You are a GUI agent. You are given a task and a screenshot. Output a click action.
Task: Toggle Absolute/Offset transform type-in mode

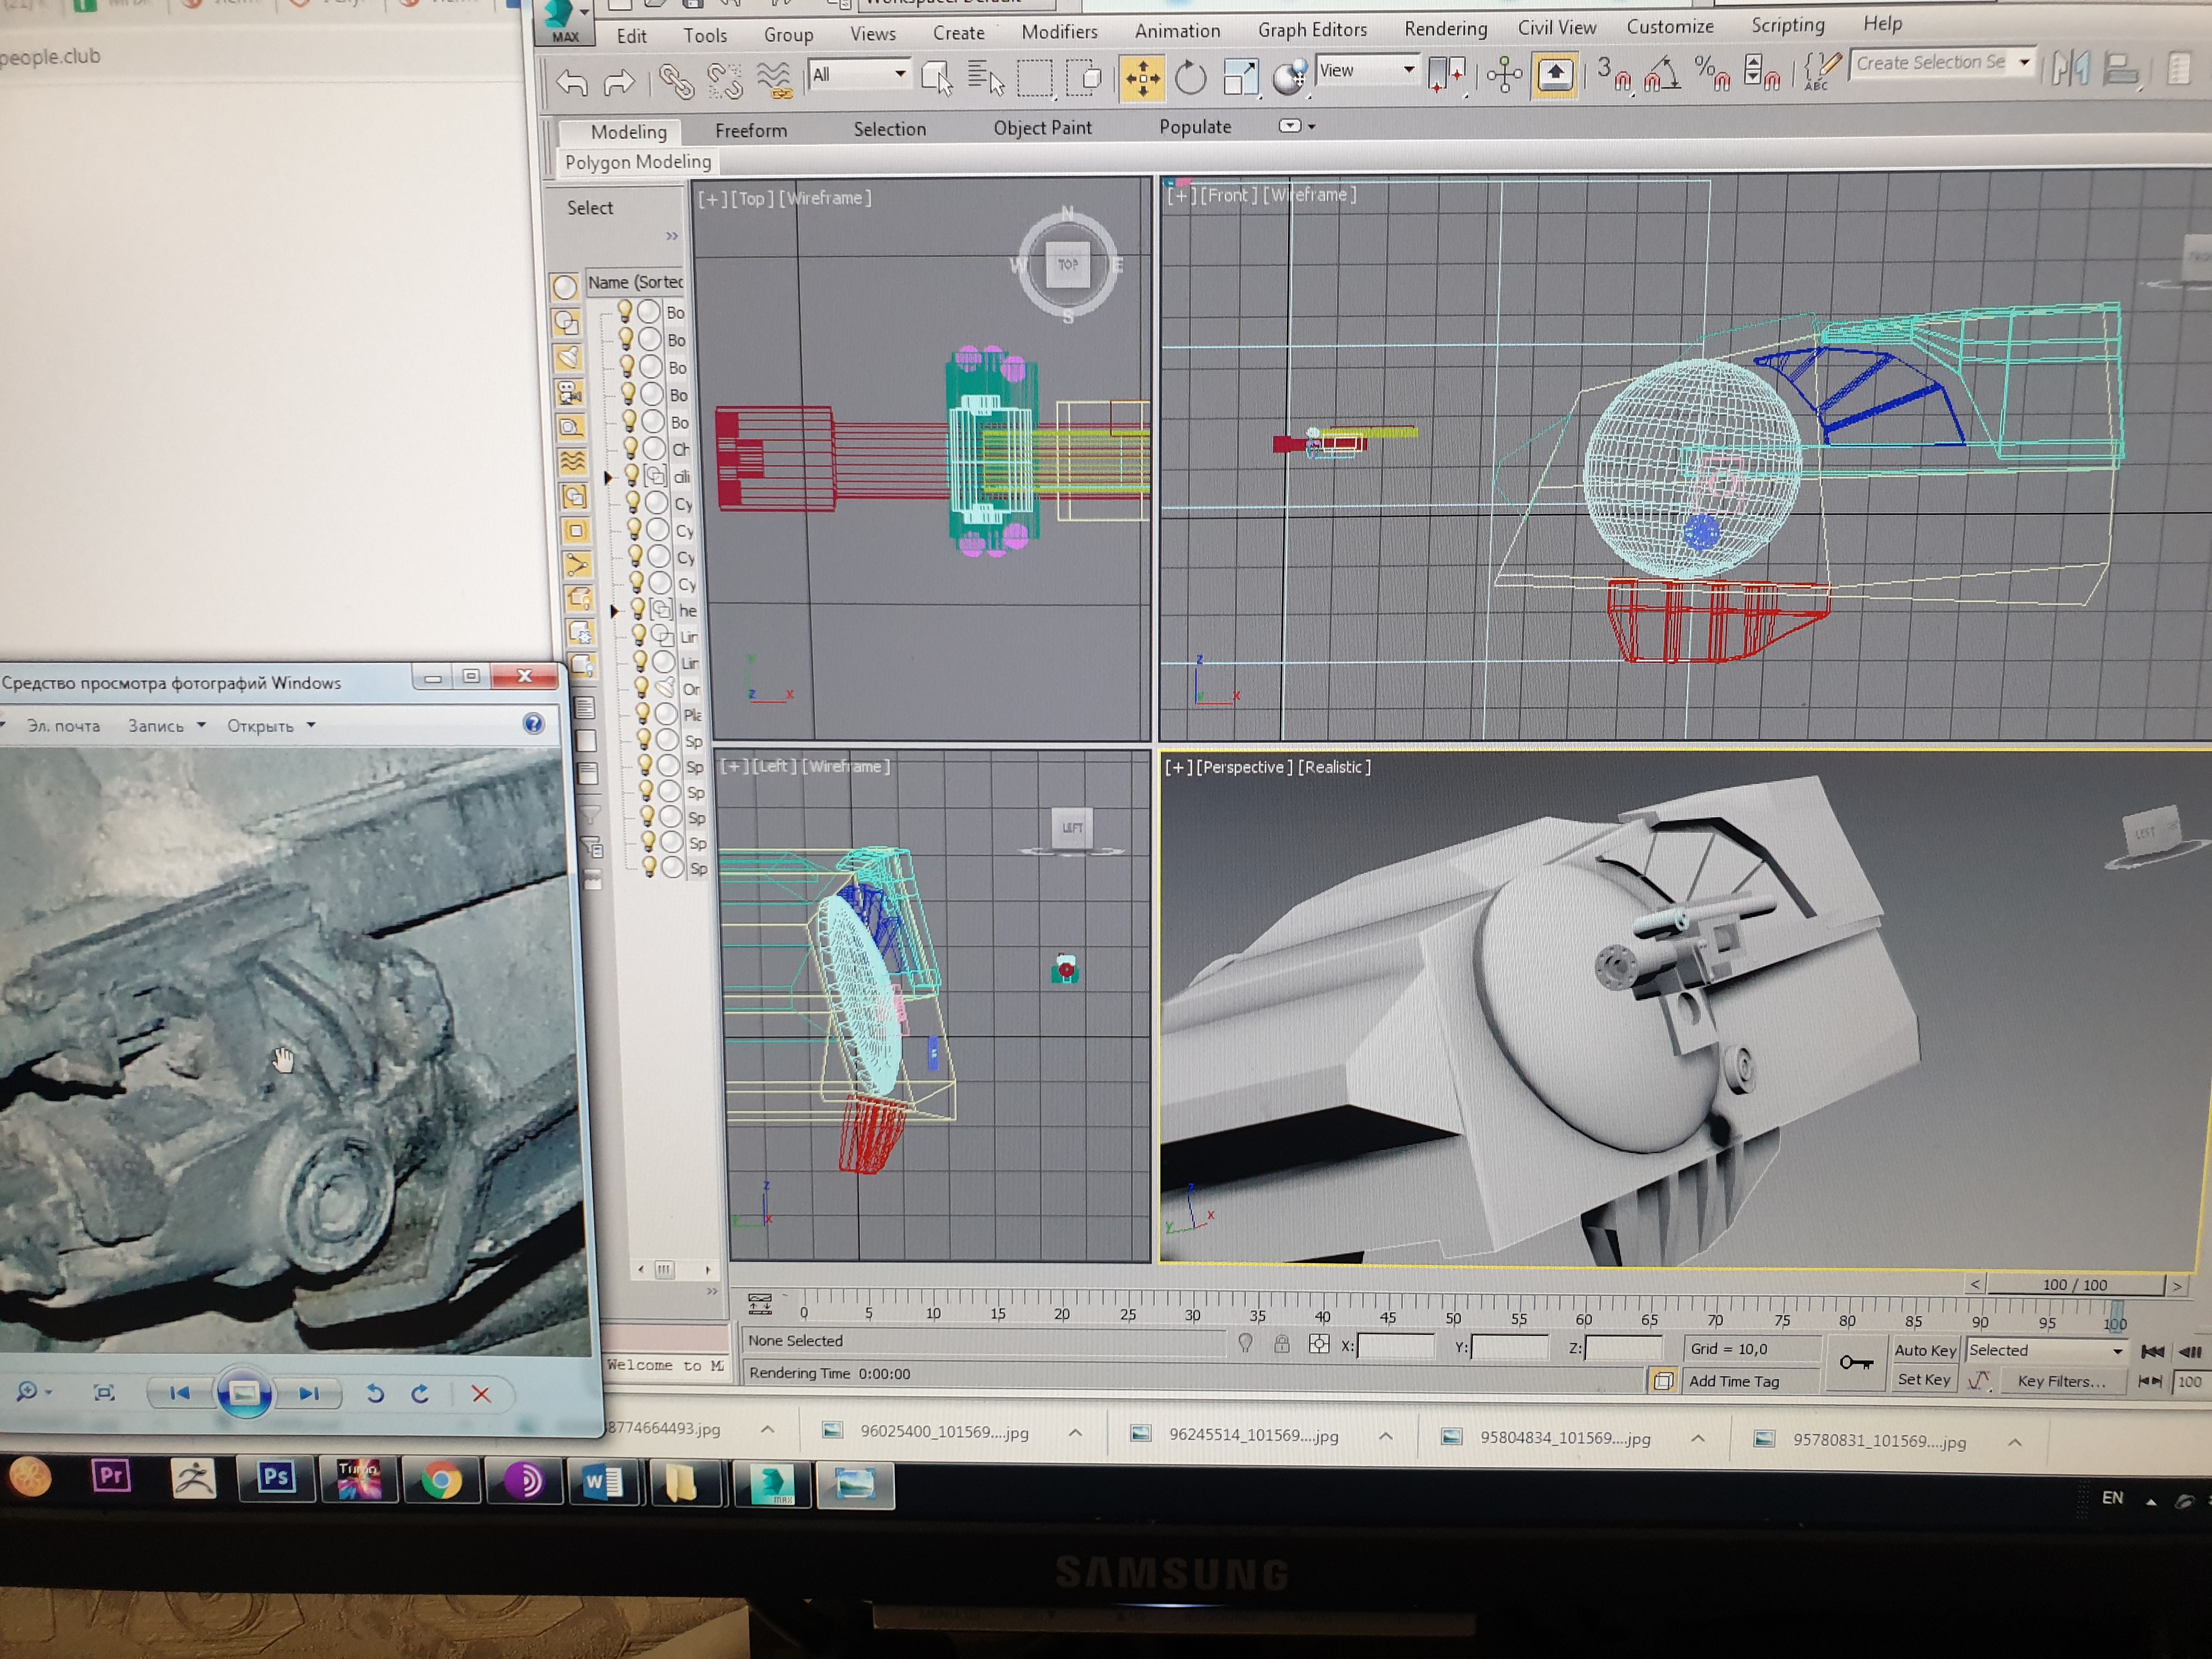[1319, 1344]
